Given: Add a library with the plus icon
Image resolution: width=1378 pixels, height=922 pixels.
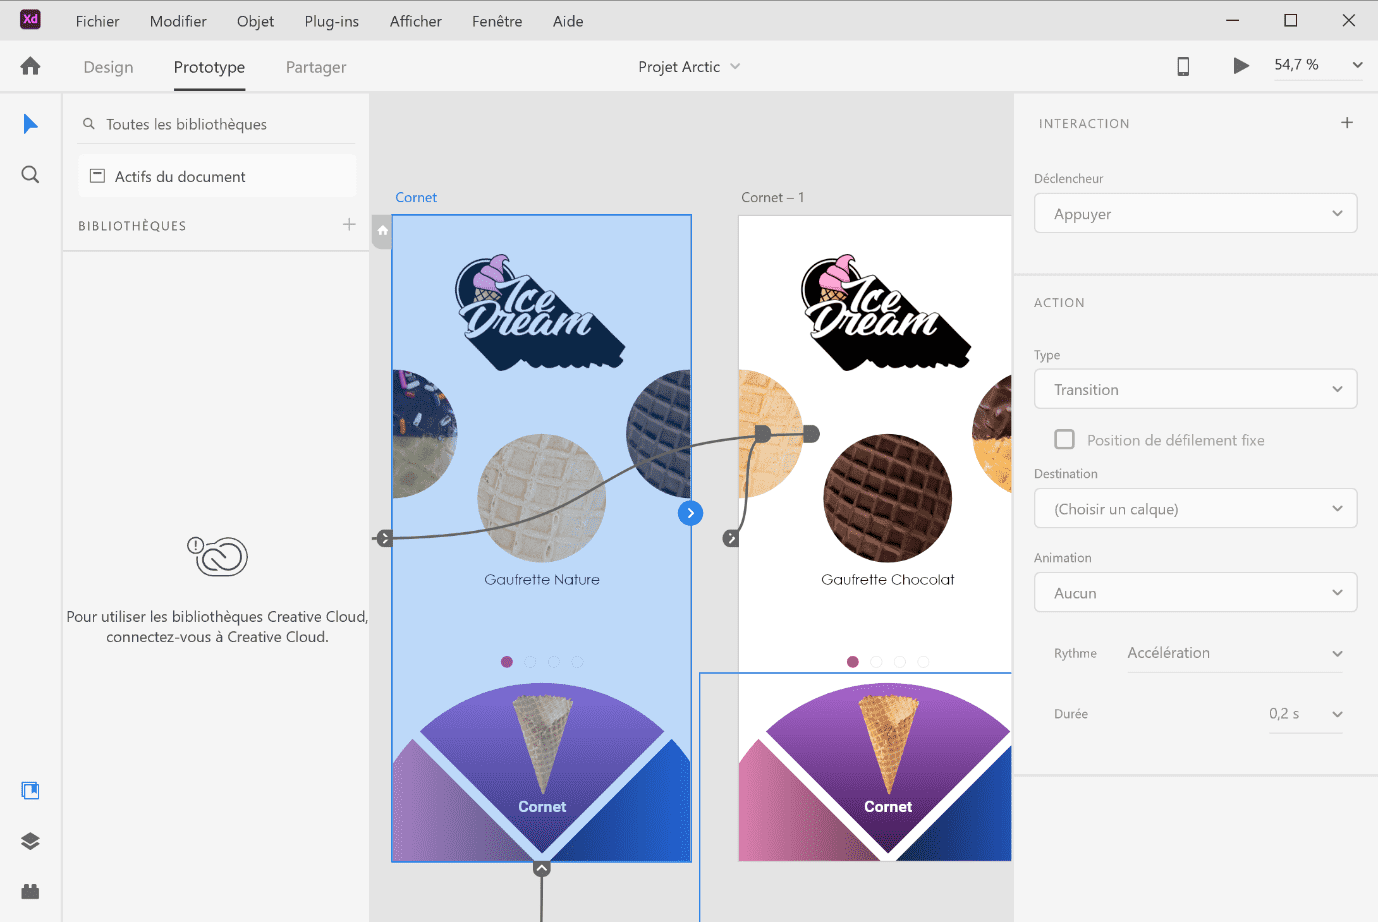Looking at the screenshot, I should 349,224.
